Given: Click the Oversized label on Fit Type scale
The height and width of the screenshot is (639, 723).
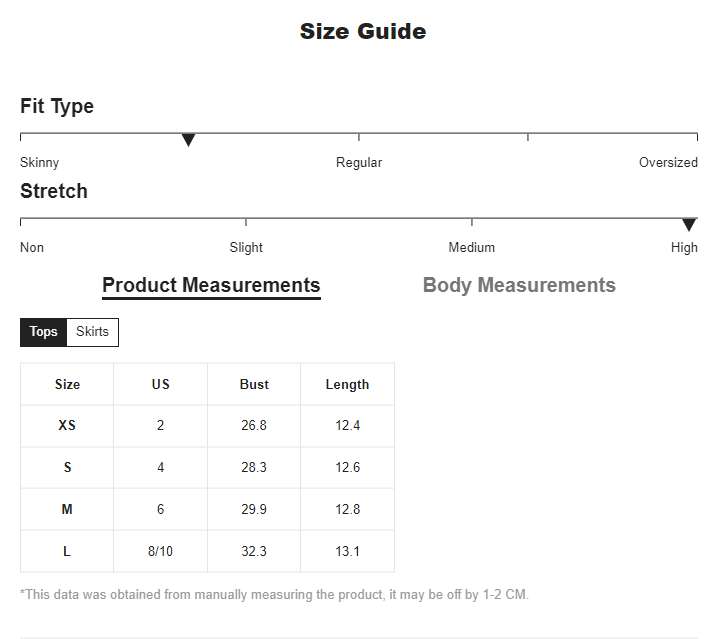Looking at the screenshot, I should point(668,162).
